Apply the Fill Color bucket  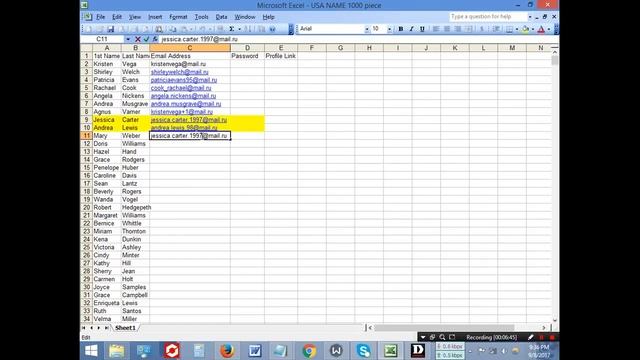525,29
